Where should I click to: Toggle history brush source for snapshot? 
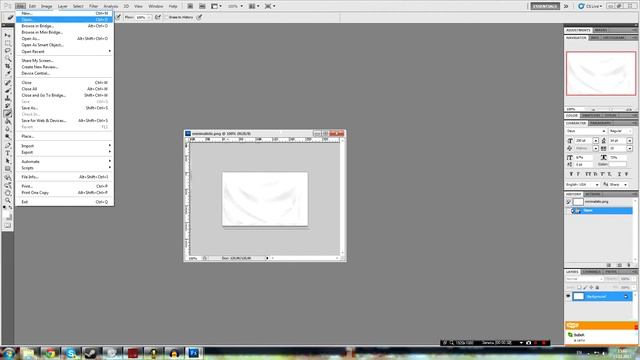click(568, 202)
